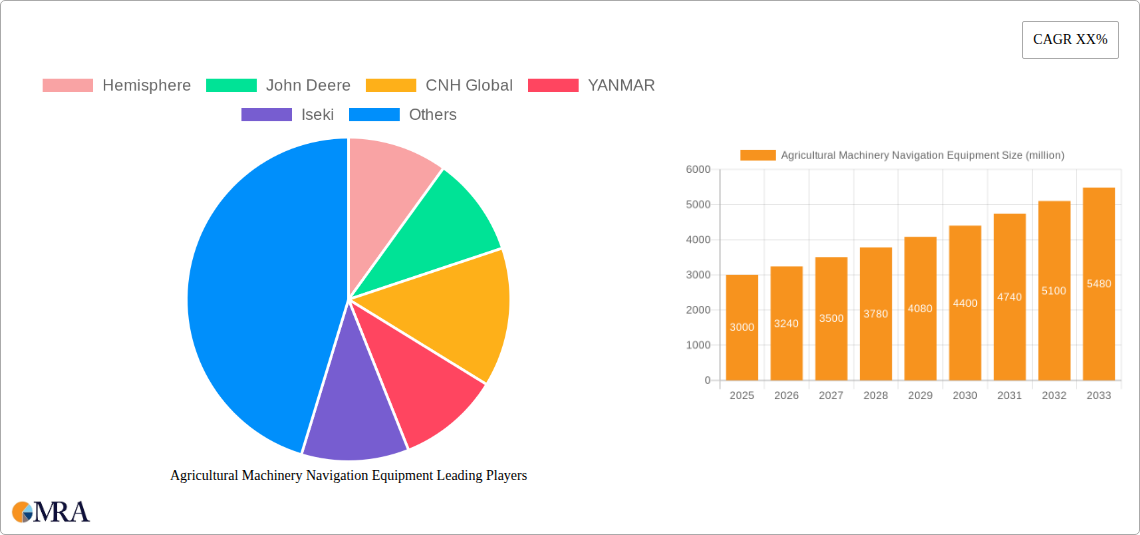This screenshot has width=1140, height=535.
Task: Click the 5000 y-axis label
Action: [698, 204]
